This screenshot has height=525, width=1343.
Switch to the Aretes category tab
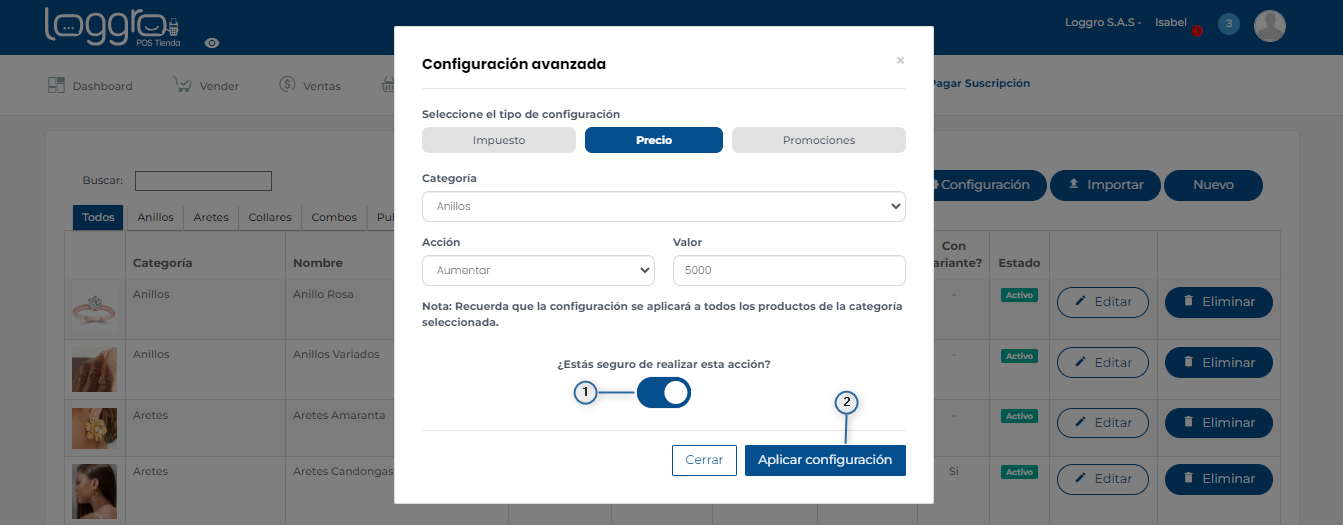point(211,217)
